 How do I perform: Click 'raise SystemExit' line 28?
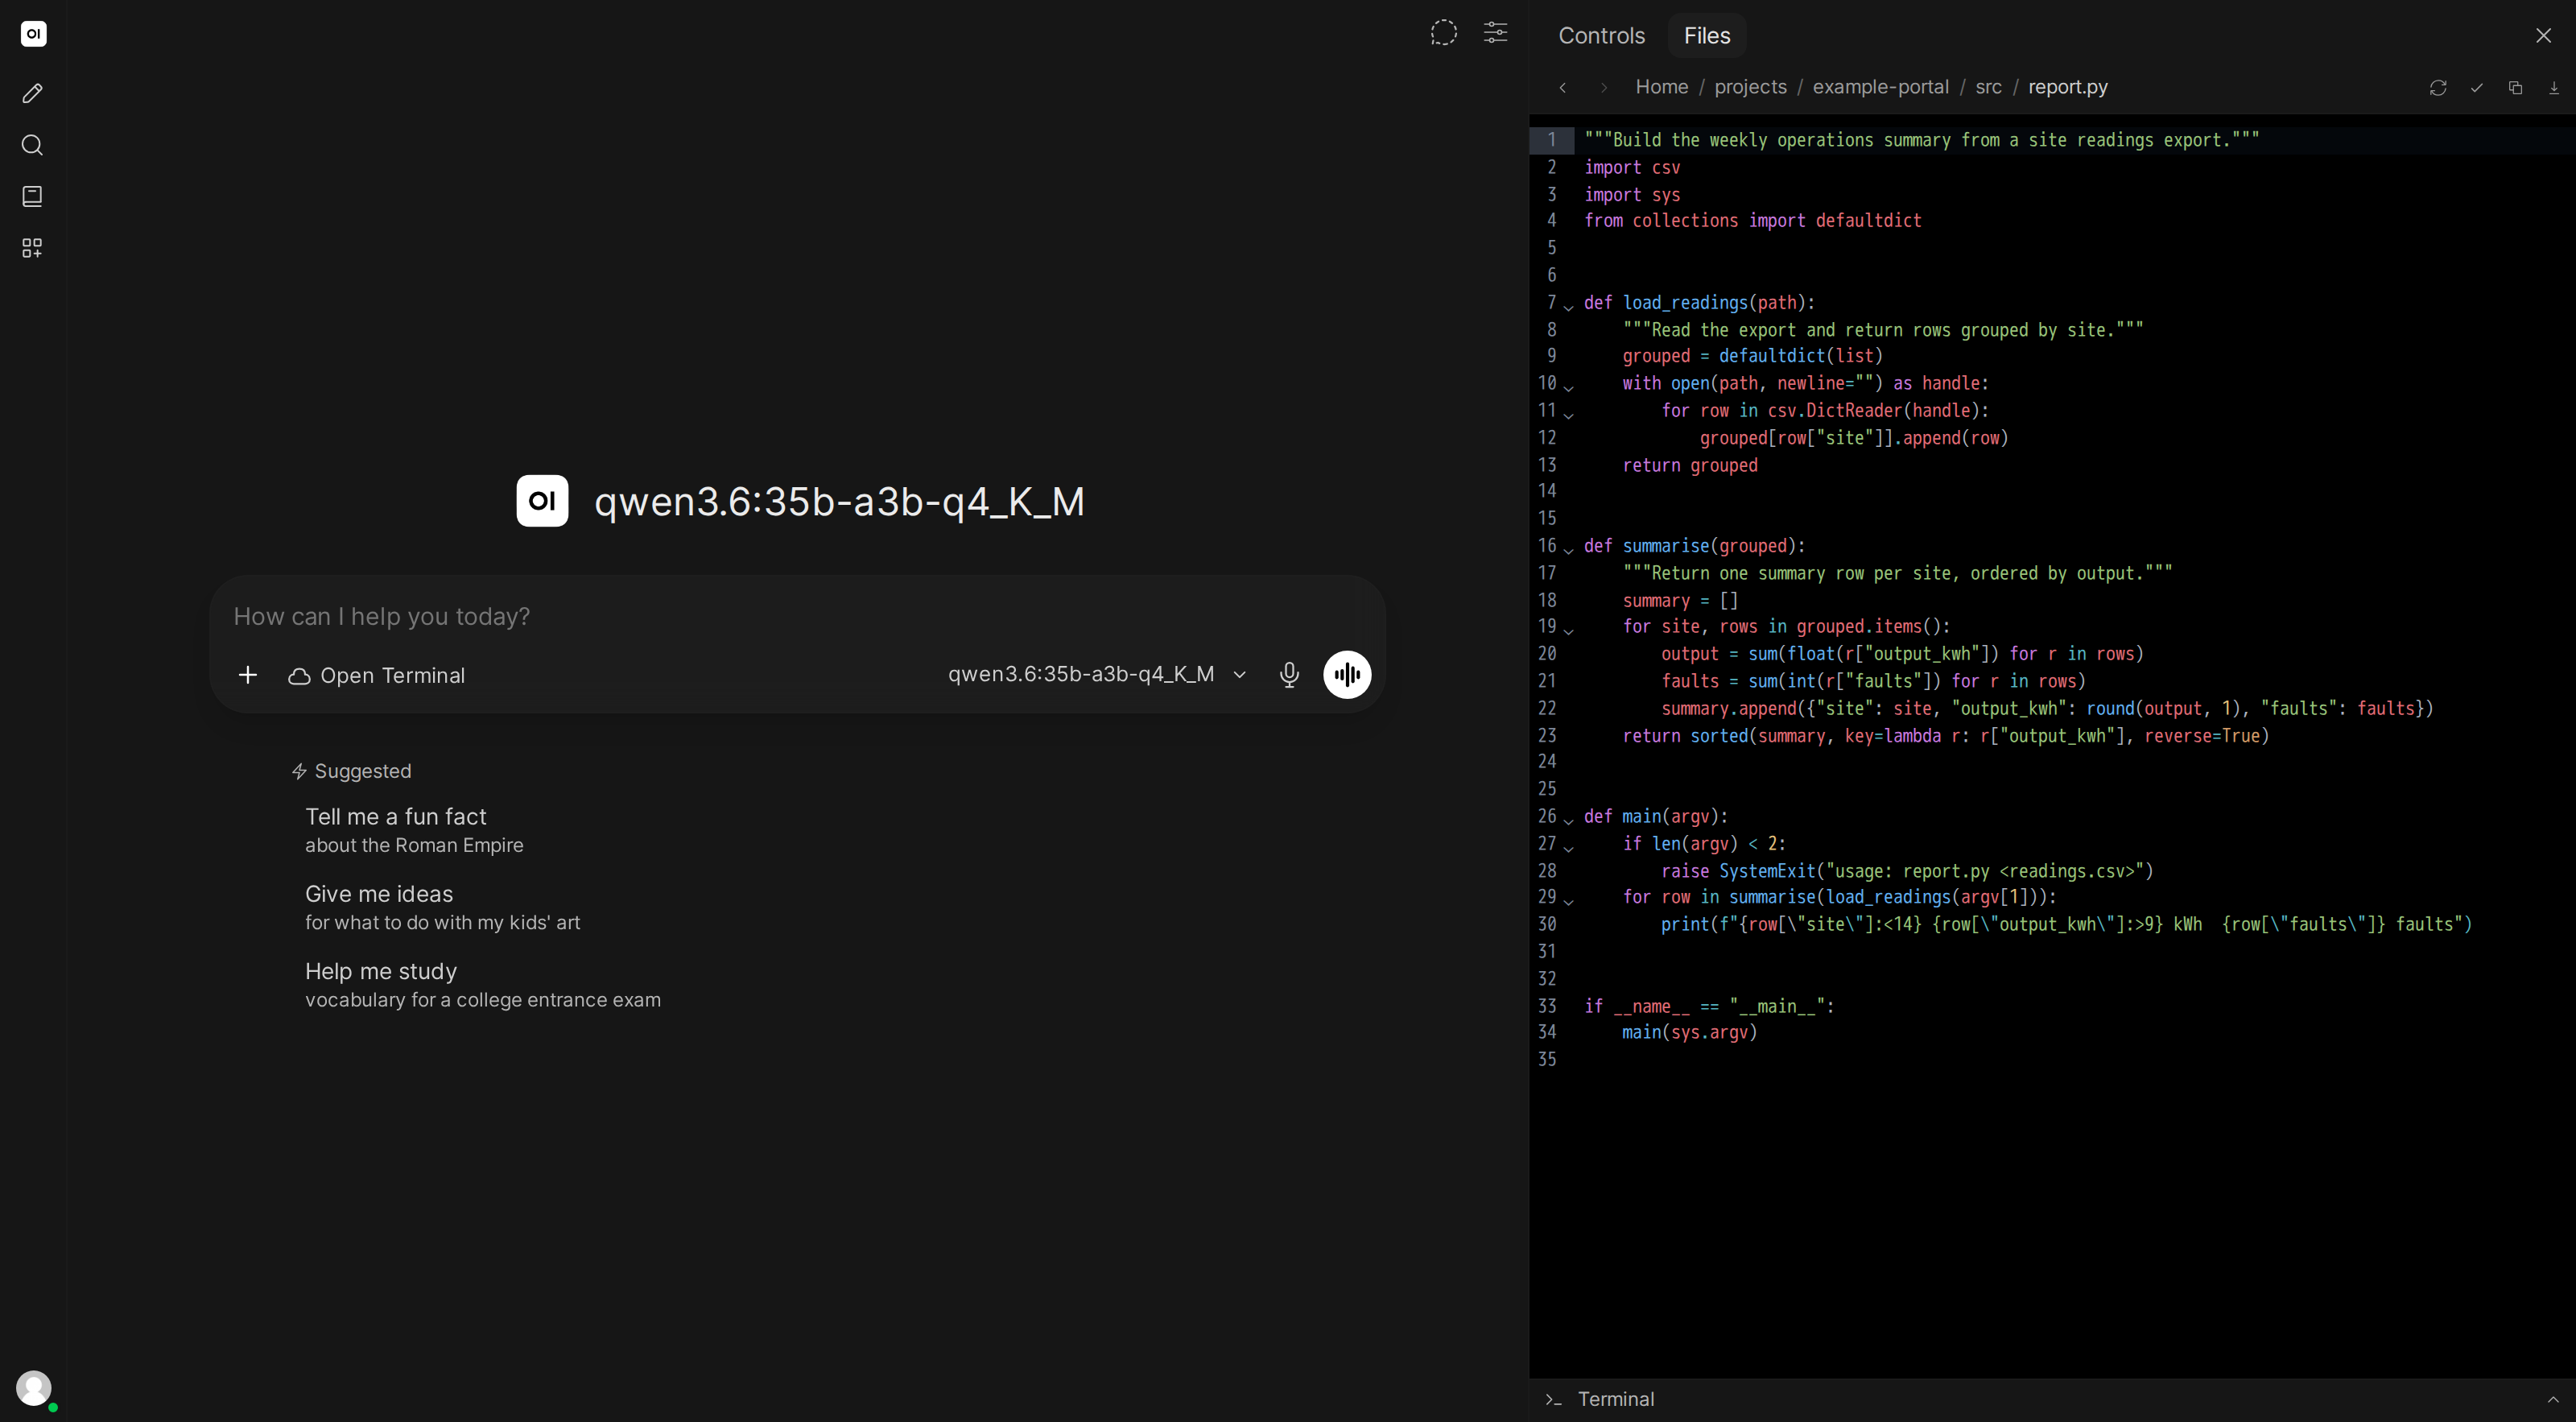1907,871
